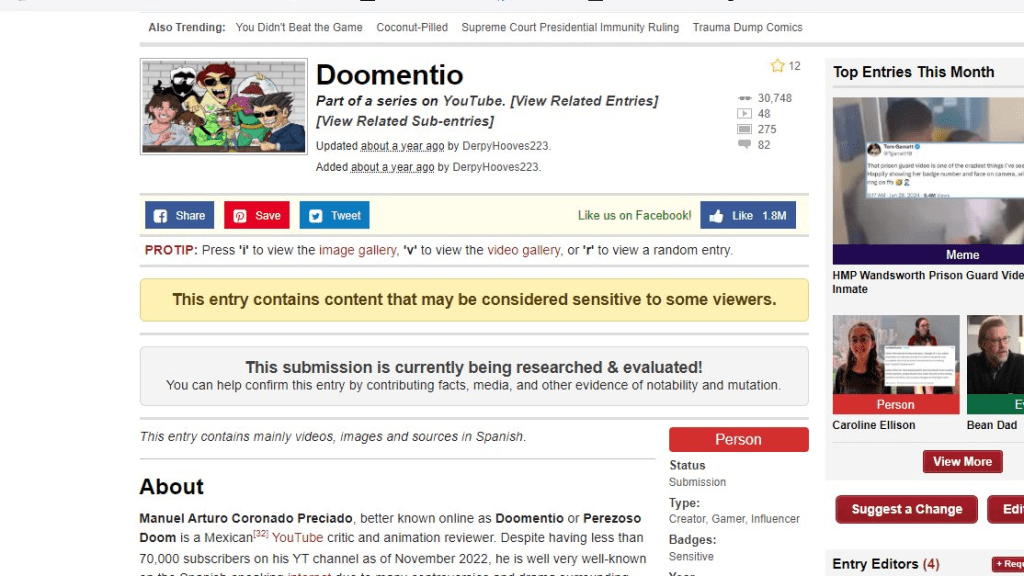Click the Doomentio entry thumbnail image
This screenshot has width=1024, height=576.
click(223, 105)
